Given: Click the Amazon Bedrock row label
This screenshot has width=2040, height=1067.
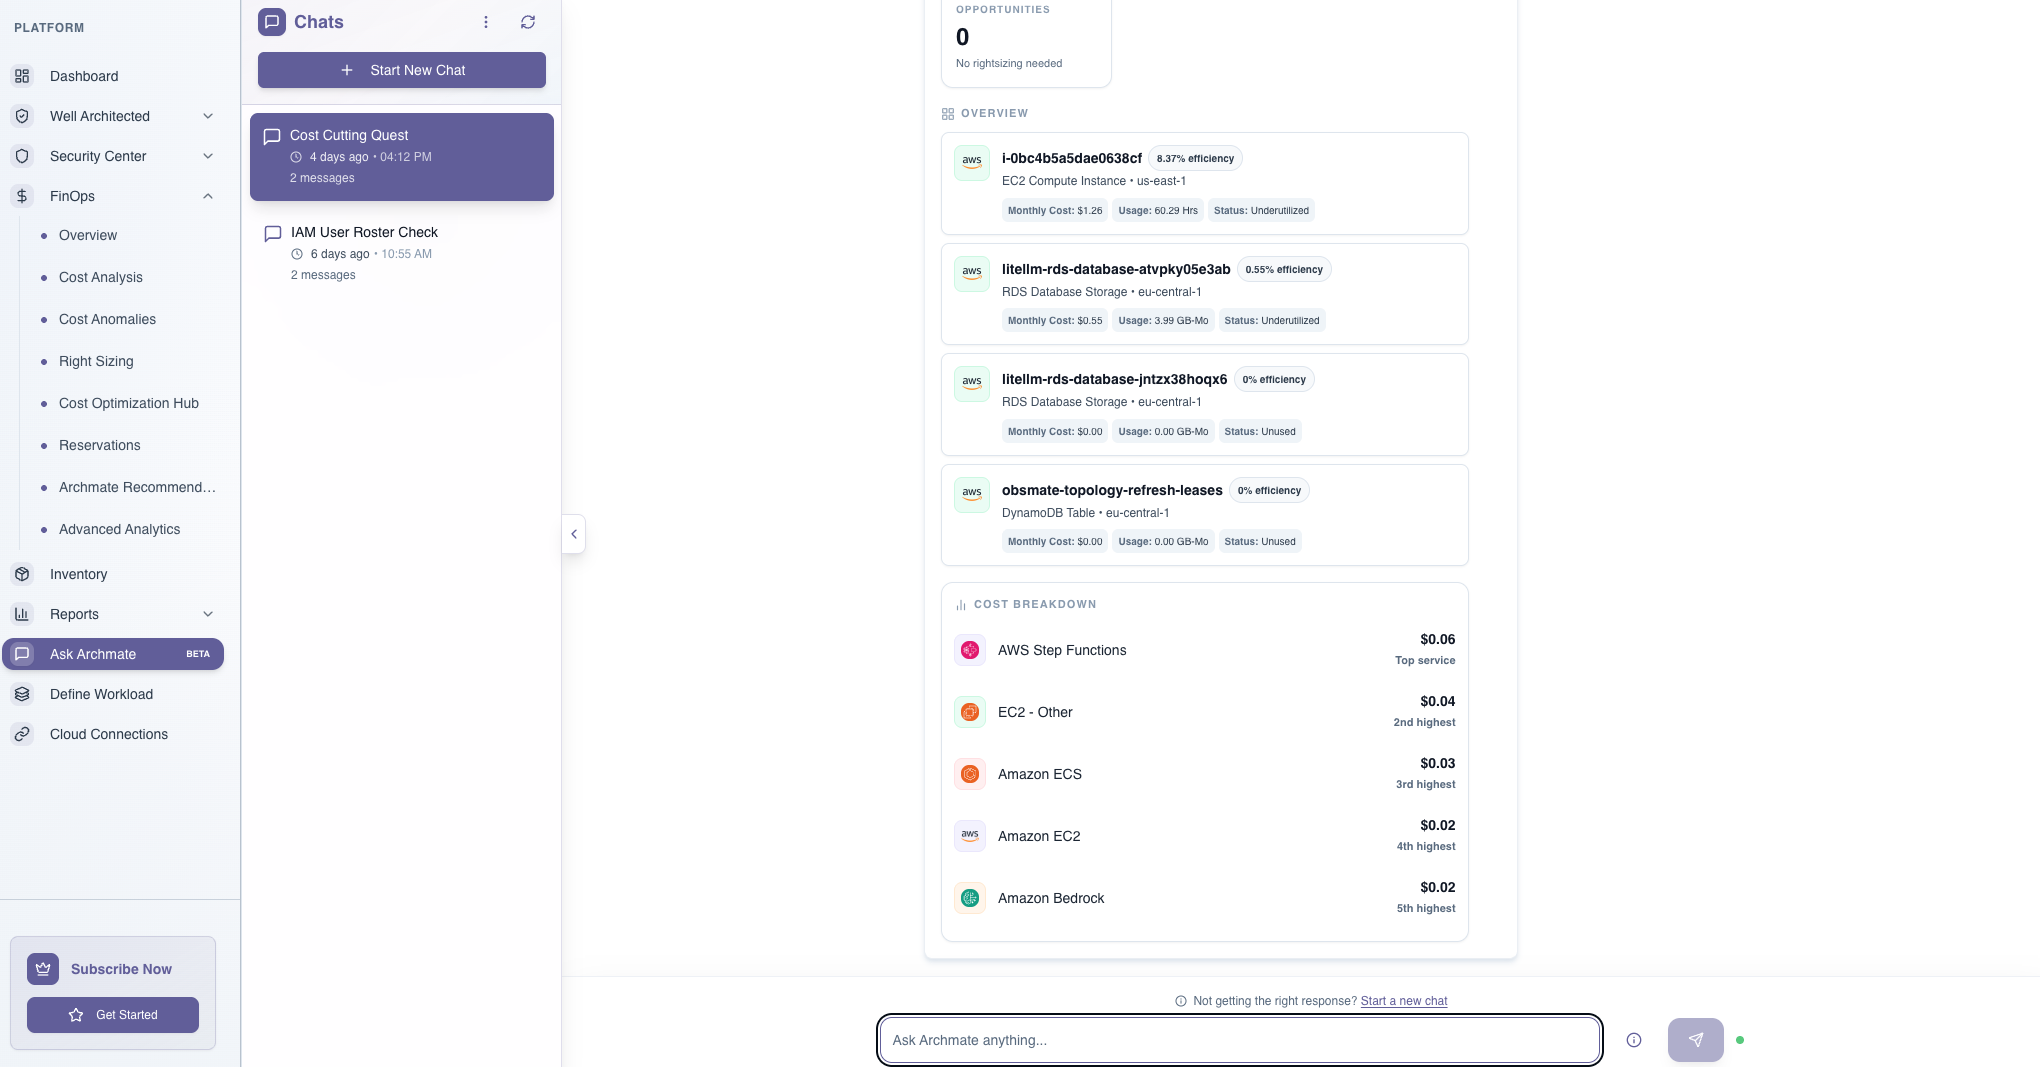Looking at the screenshot, I should (x=1051, y=898).
